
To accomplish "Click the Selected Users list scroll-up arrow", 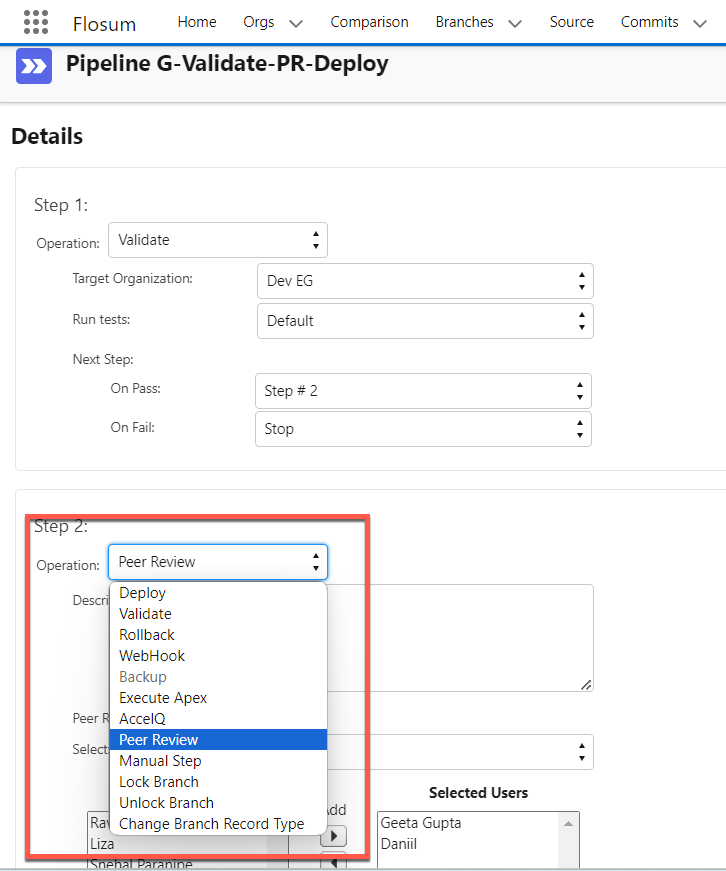I will (568, 822).
